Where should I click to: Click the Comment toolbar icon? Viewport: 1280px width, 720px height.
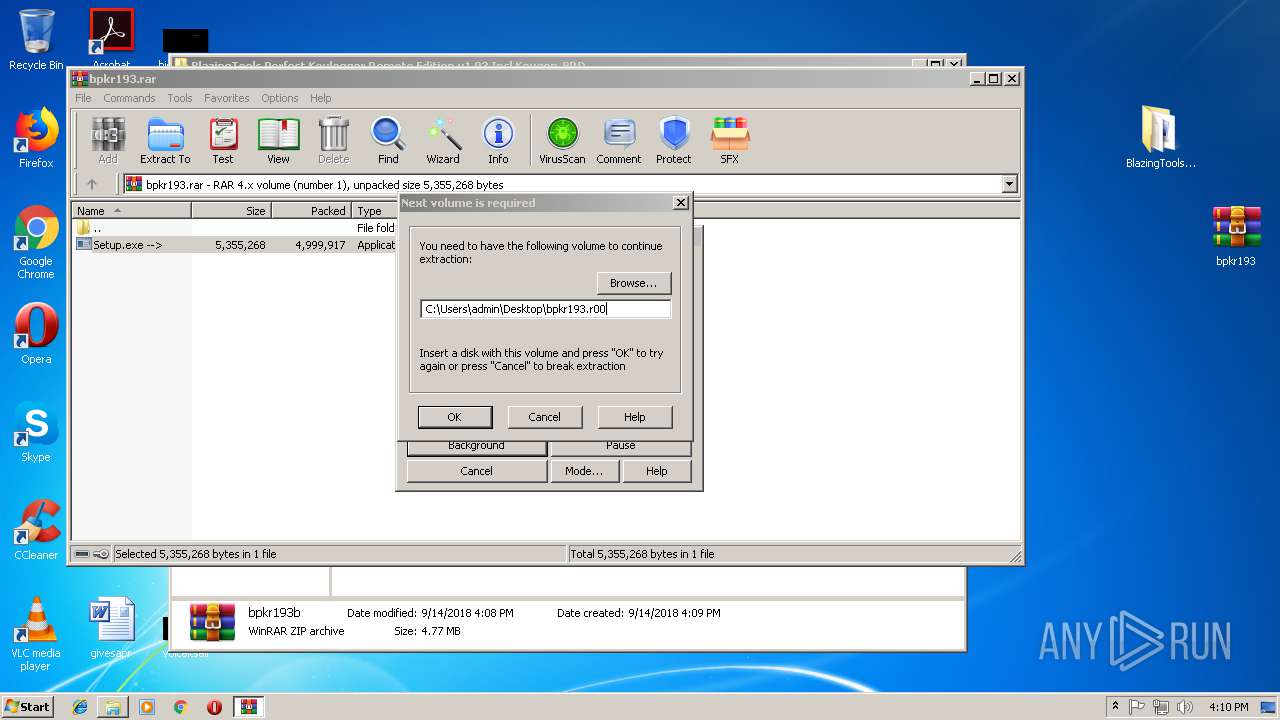(619, 140)
